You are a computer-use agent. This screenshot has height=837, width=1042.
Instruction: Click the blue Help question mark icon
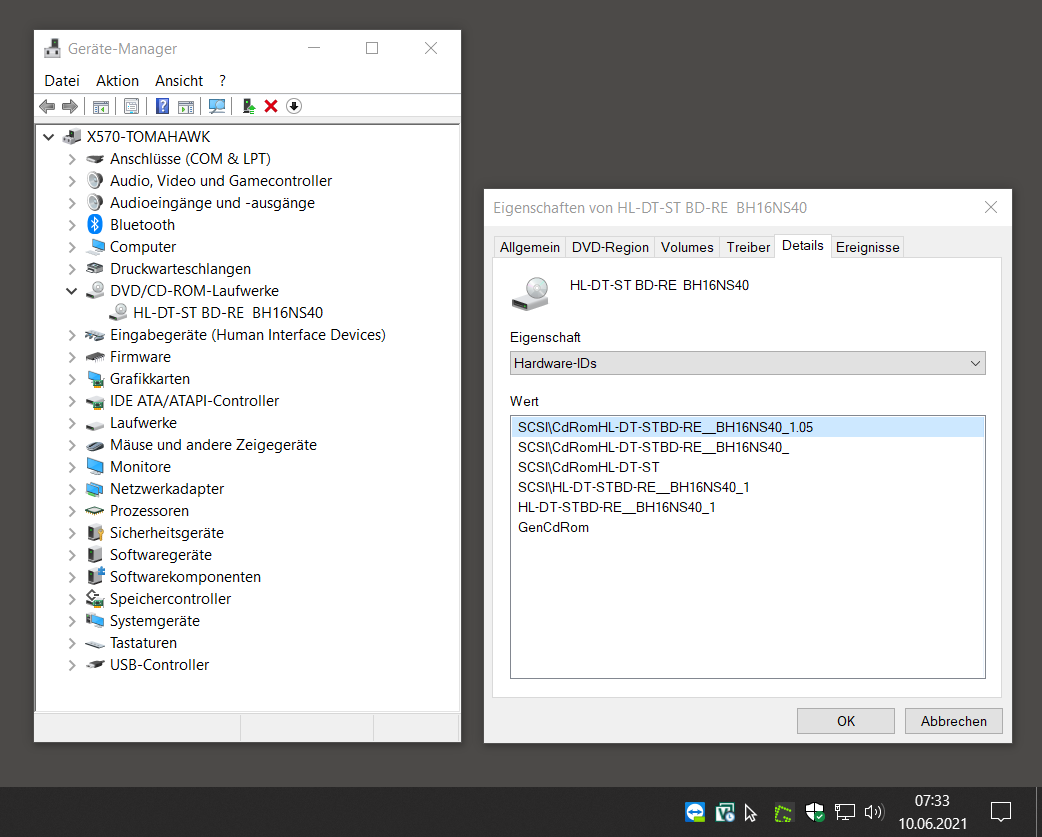pos(162,106)
